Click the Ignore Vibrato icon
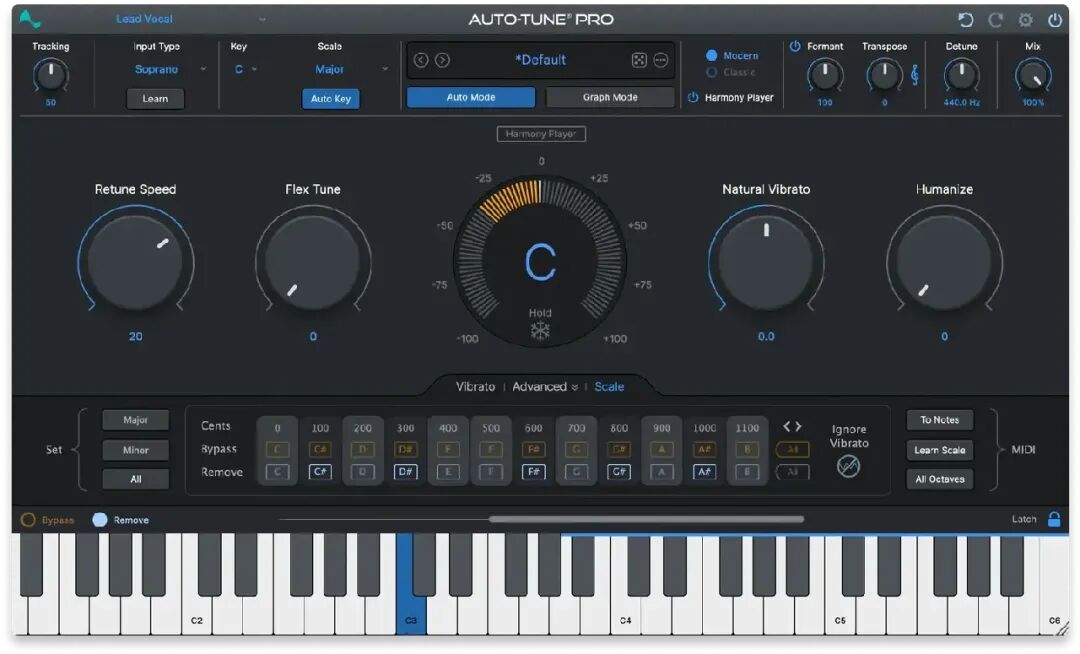This screenshot has height=654, width=1080. coord(849,466)
